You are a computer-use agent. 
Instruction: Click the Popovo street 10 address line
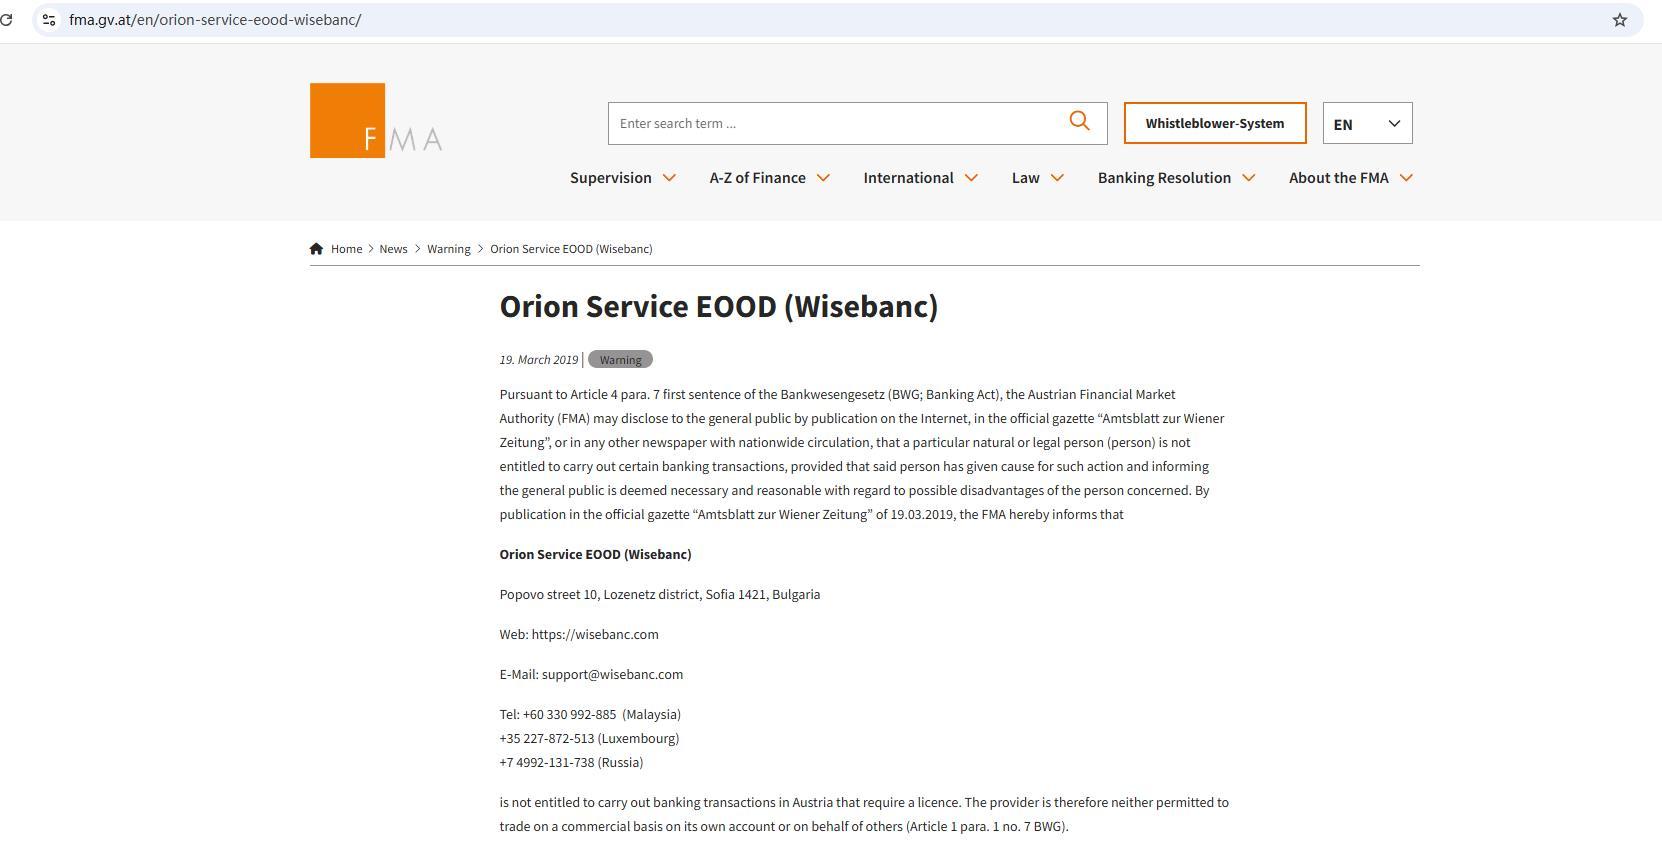point(660,594)
